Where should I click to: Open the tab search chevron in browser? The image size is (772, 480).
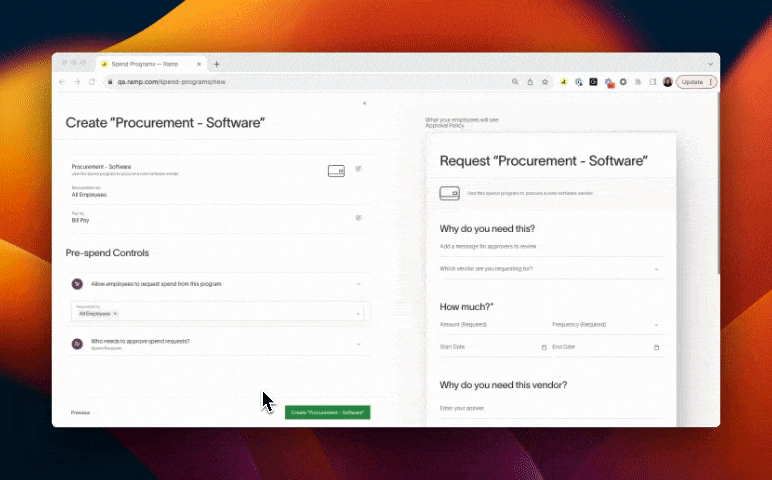click(x=710, y=64)
